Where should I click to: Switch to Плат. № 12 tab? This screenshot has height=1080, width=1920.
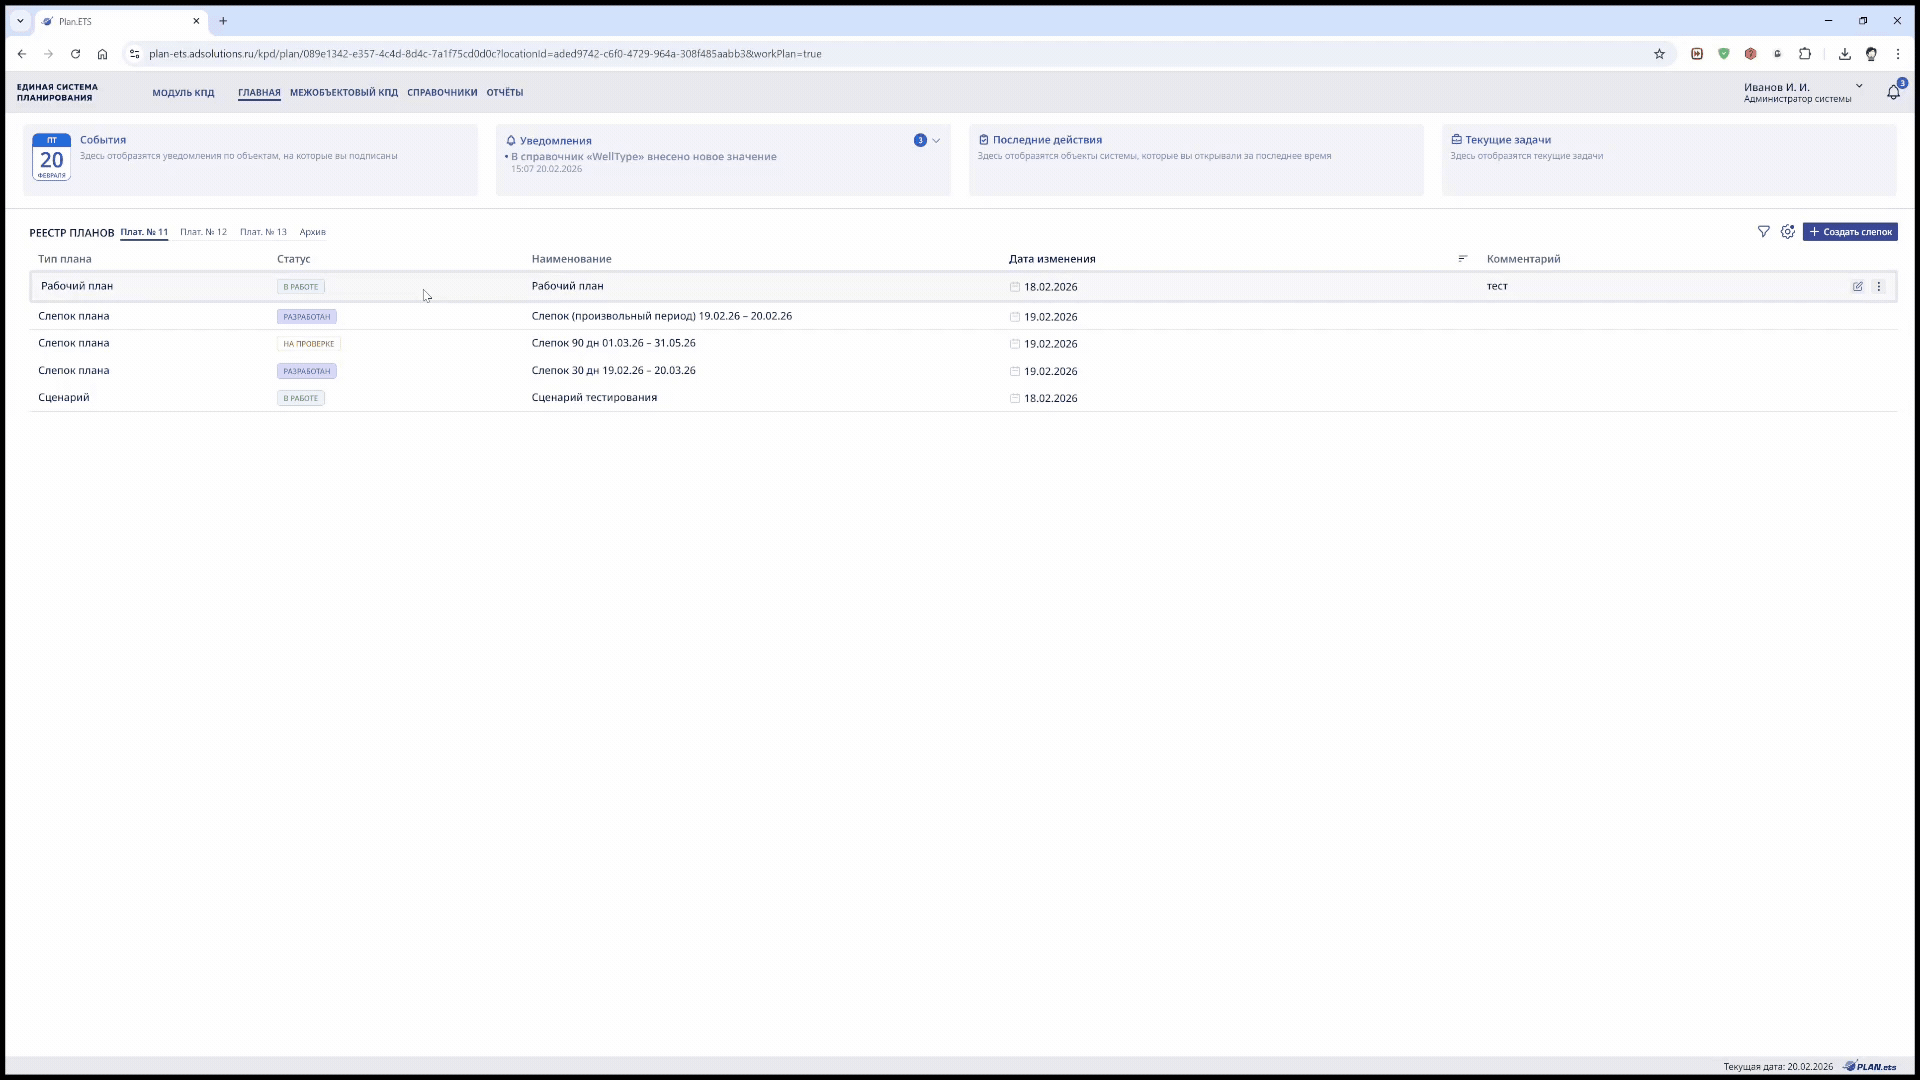point(203,232)
